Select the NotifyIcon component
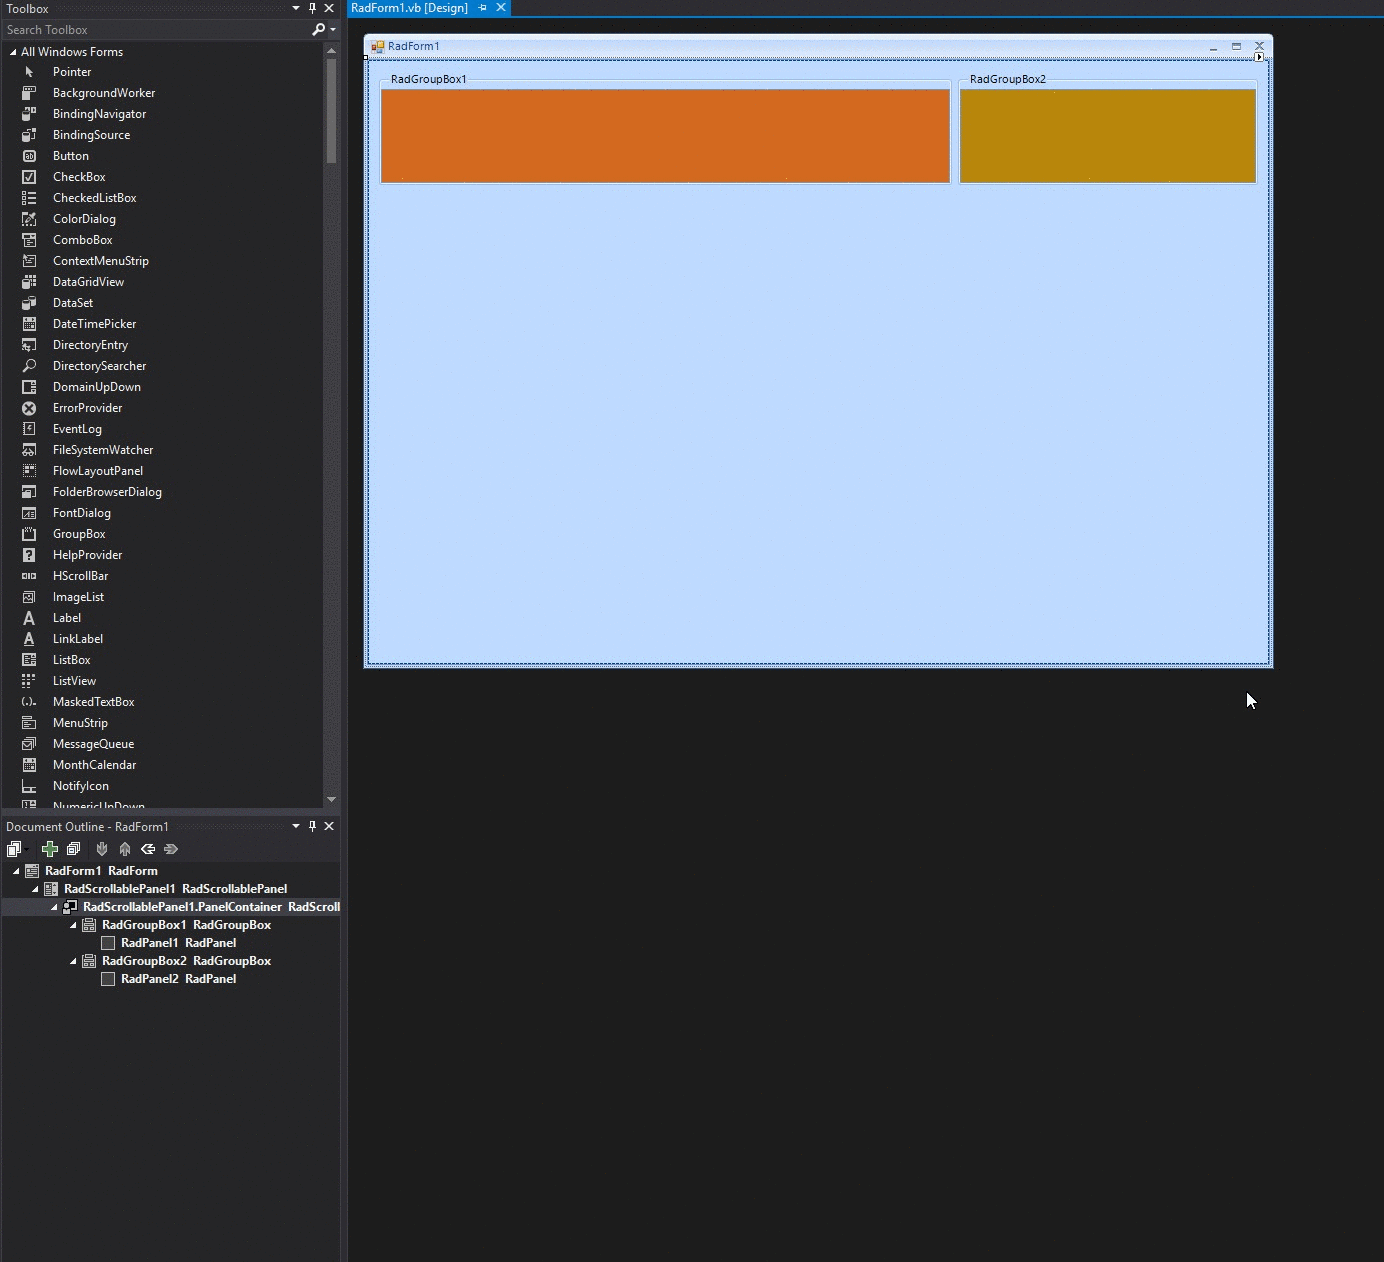Image resolution: width=1384 pixels, height=1262 pixels. pyautogui.click(x=80, y=786)
